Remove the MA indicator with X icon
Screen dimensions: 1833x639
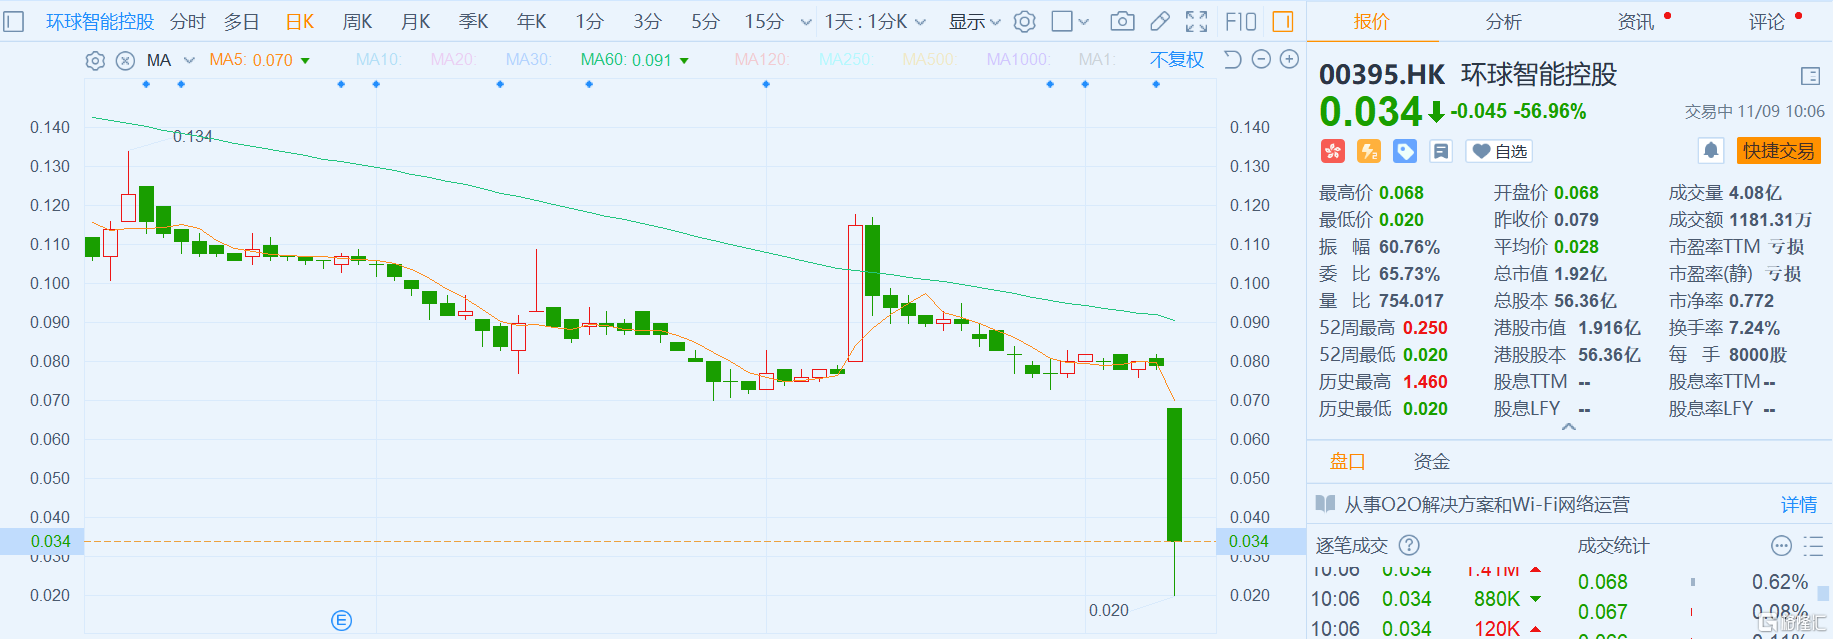pos(125,61)
